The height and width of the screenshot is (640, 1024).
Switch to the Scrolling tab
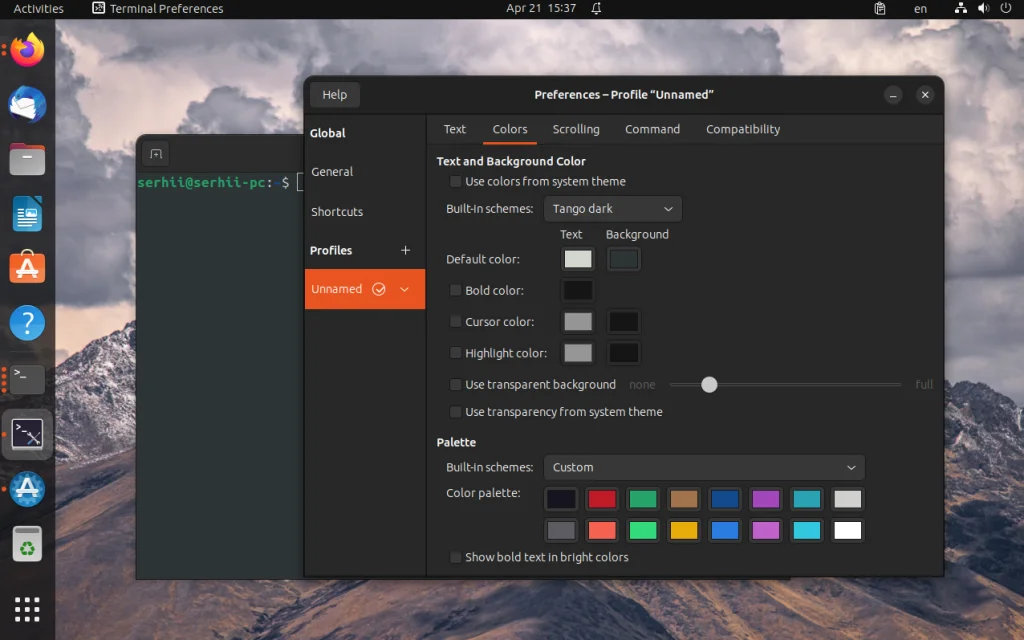[x=576, y=129]
